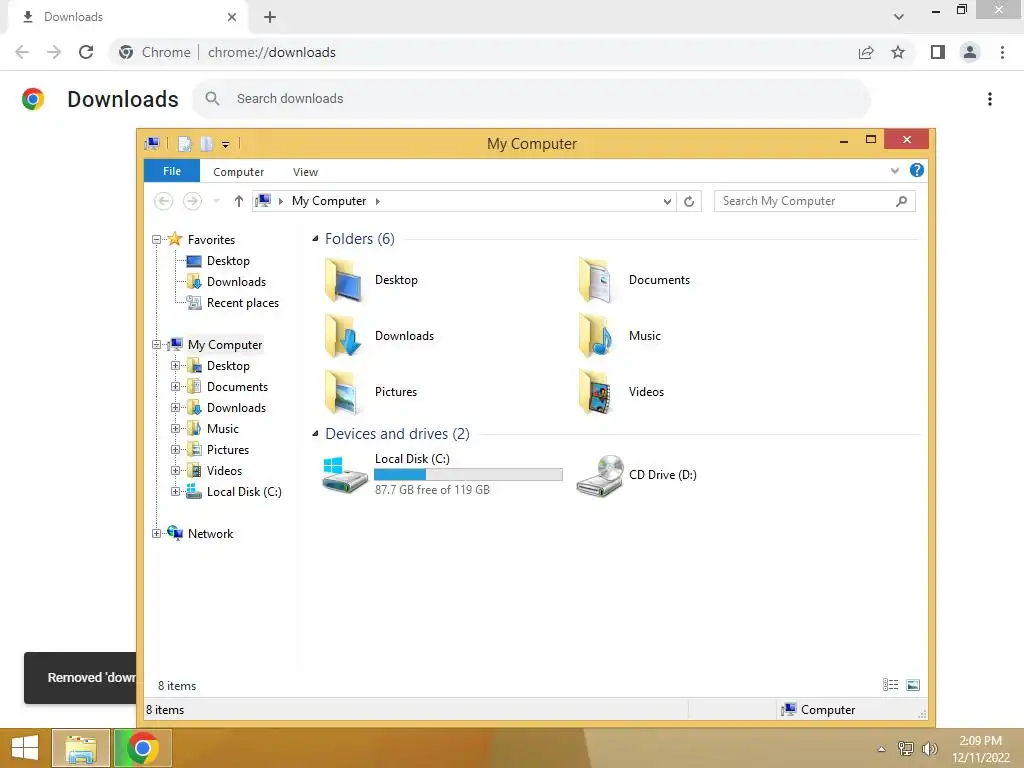This screenshot has width=1024, height=768.
Task: Click the breadcrumb arrow after My Computer
Action: tap(377, 201)
